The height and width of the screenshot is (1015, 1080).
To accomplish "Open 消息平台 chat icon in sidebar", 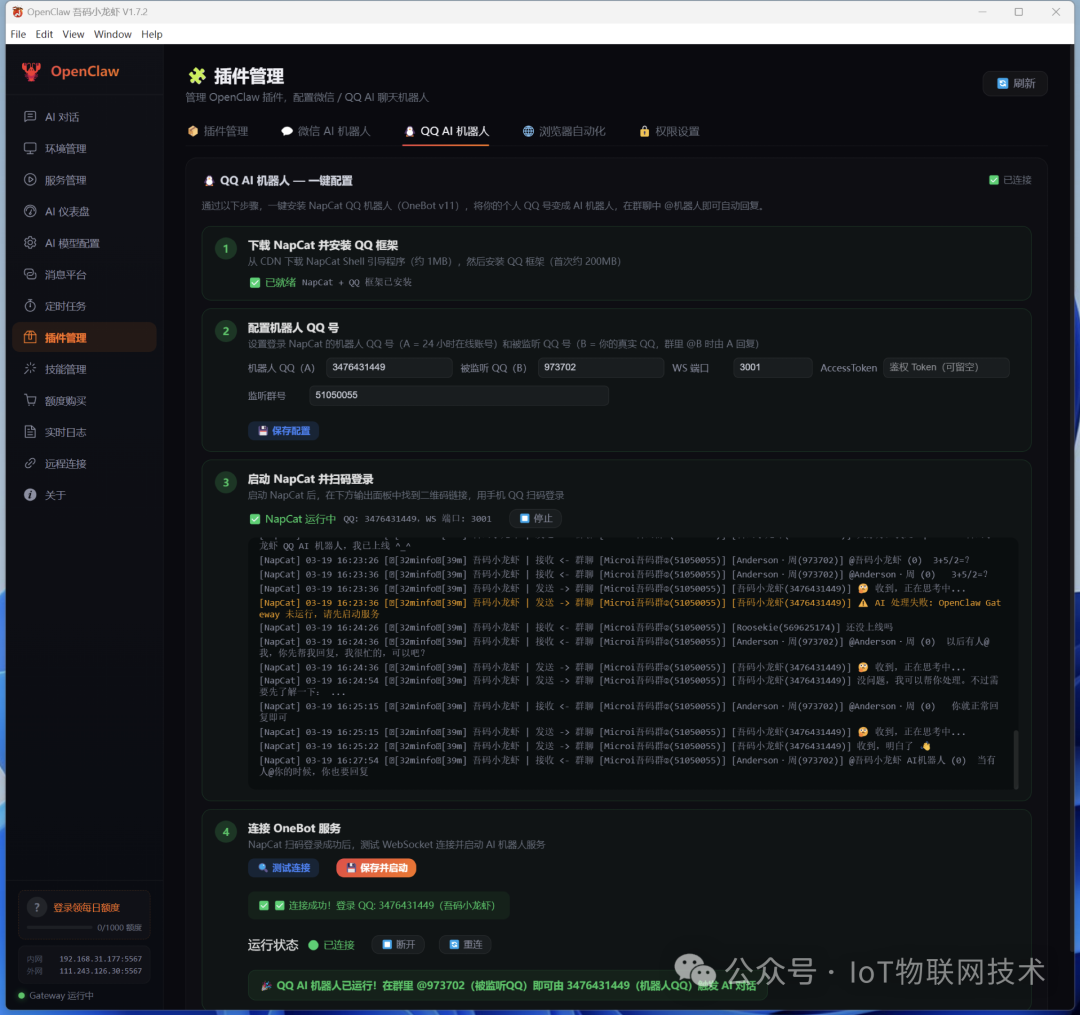I will pyautogui.click(x=30, y=274).
